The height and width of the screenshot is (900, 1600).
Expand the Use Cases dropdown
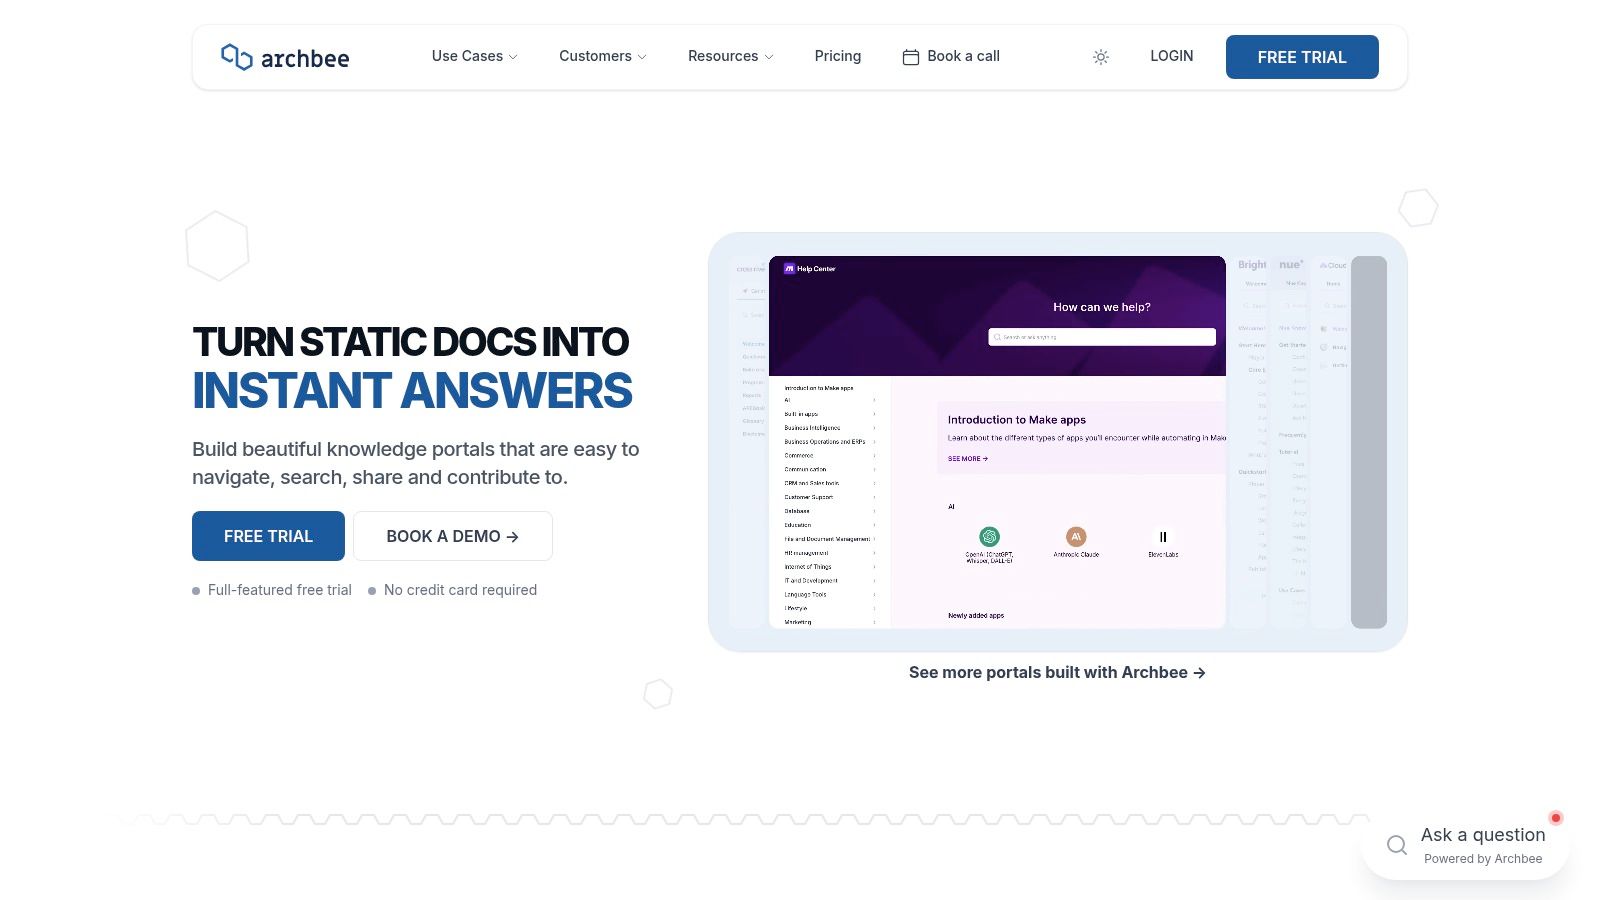[475, 56]
